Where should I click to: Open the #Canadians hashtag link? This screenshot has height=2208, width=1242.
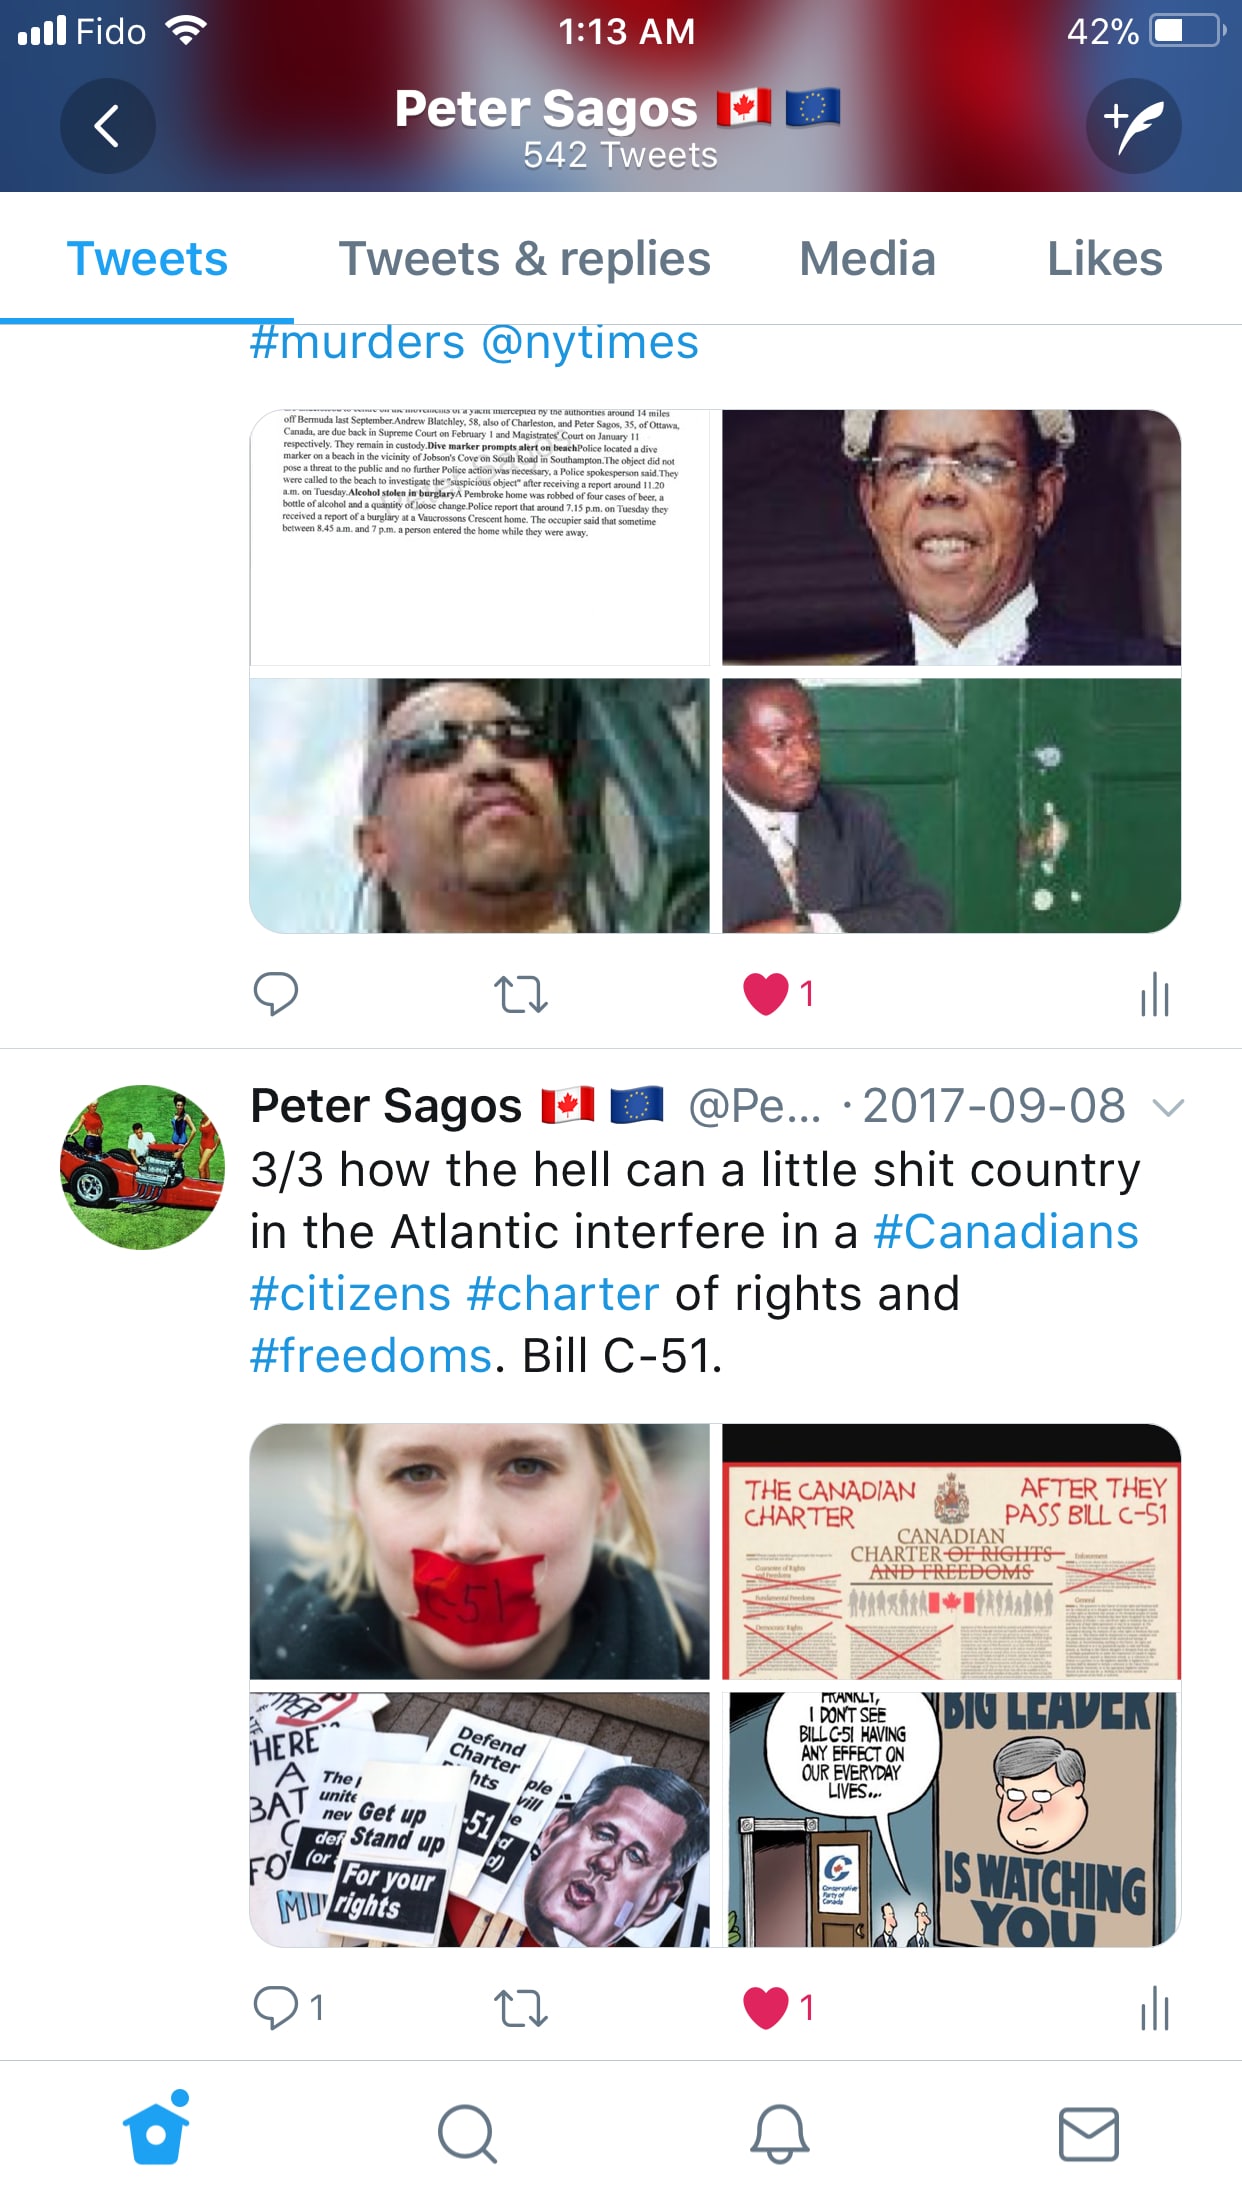tap(1006, 1232)
